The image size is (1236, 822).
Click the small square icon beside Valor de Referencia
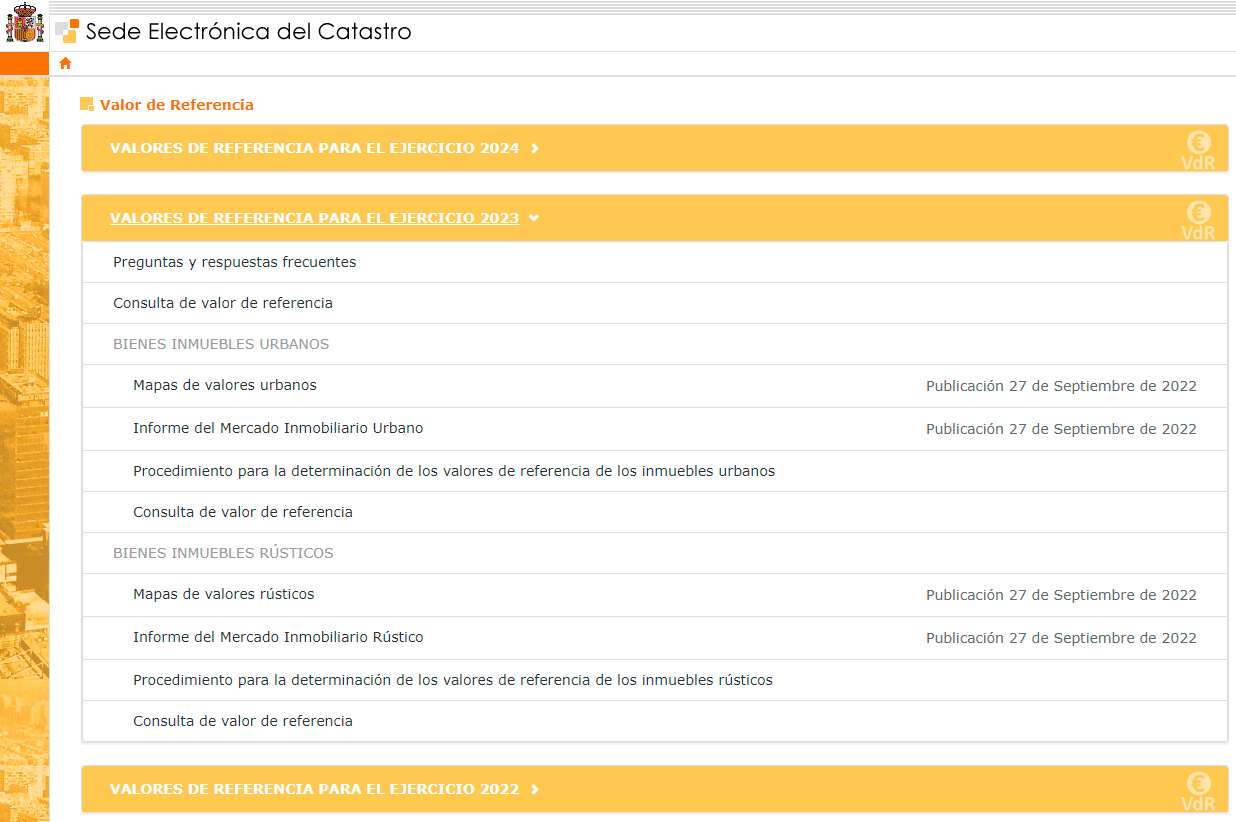click(x=87, y=104)
